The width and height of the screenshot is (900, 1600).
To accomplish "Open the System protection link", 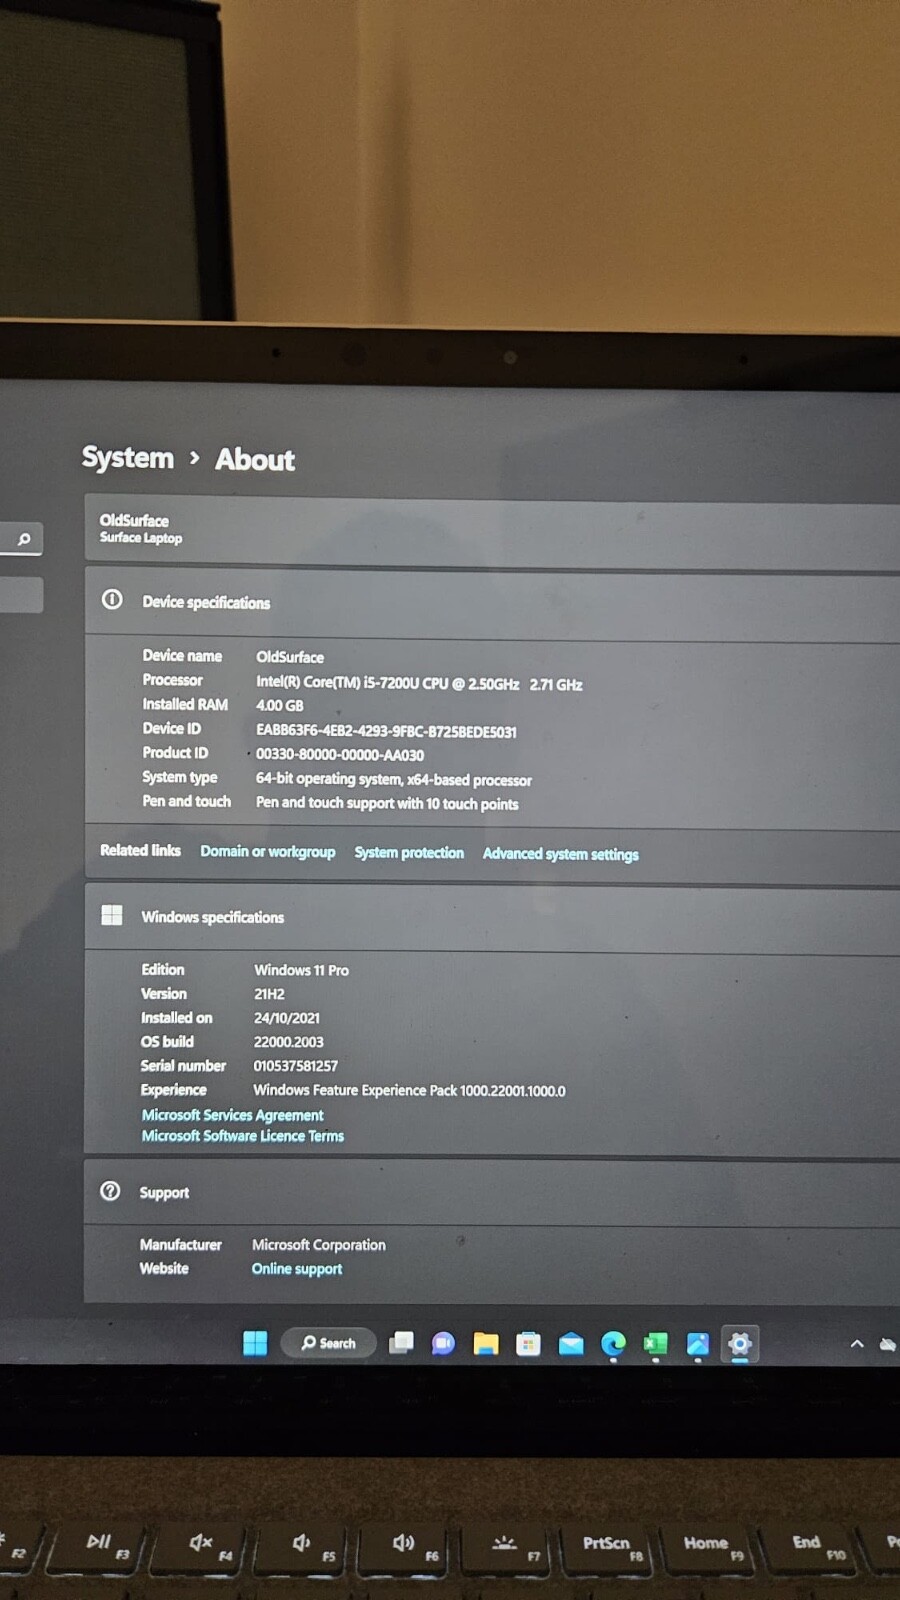I will (409, 852).
